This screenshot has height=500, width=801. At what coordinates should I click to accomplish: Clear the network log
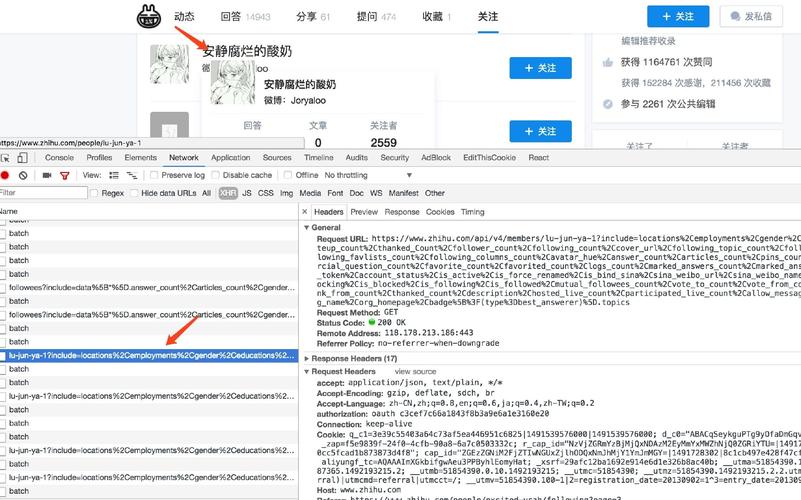click(x=23, y=175)
